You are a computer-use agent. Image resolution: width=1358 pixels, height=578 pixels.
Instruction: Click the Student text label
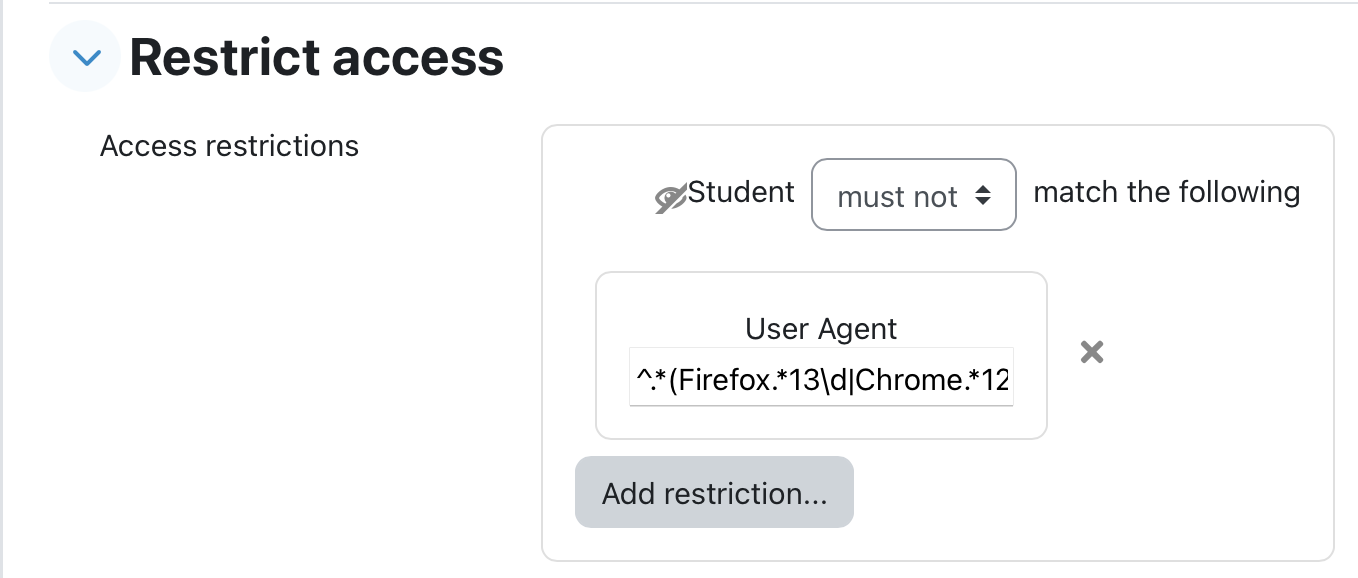[x=741, y=191]
